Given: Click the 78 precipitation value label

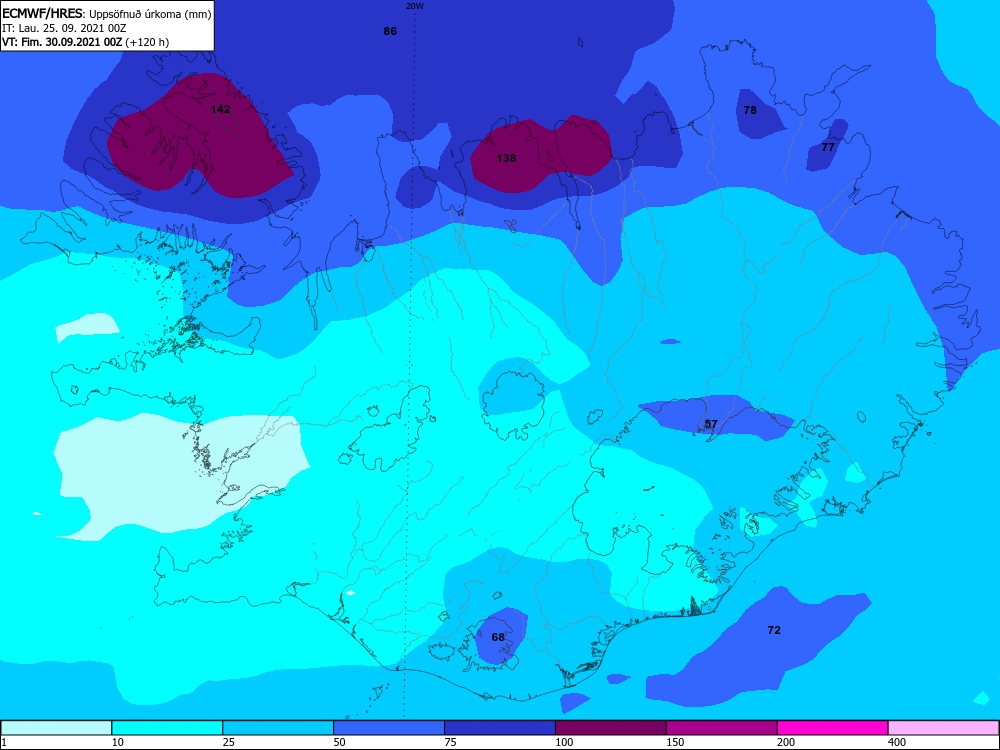Looking at the screenshot, I should pyautogui.click(x=750, y=110).
